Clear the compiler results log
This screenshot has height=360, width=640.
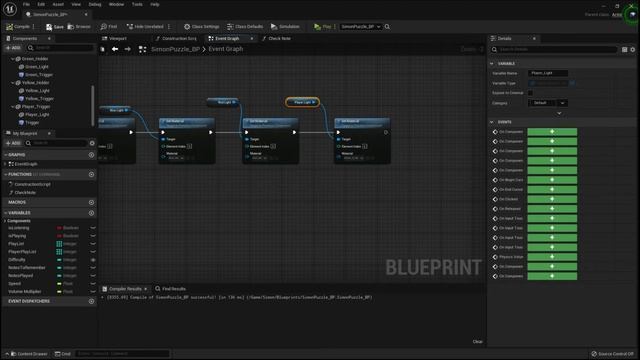[478, 342]
